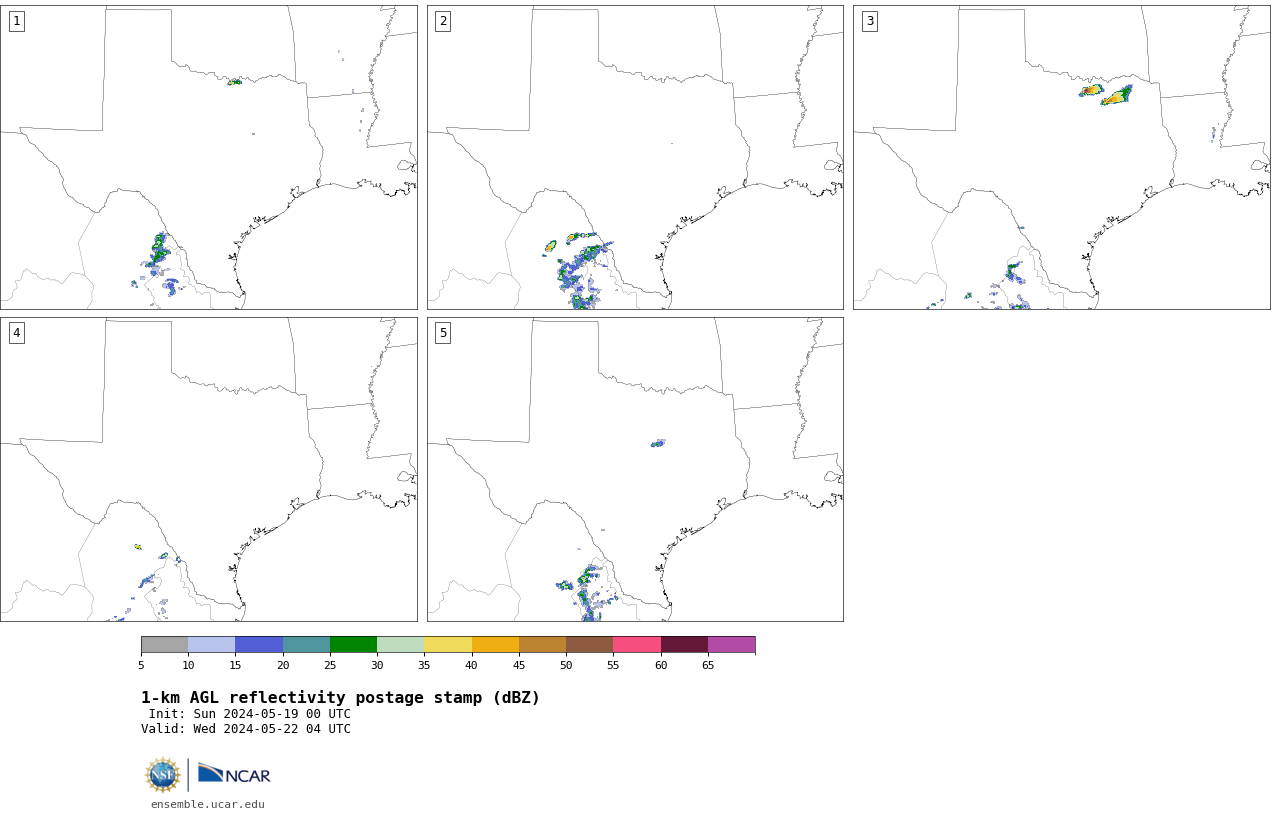
Task: Select the dark green 25-30 dBZ swatch
Action: pos(353,645)
